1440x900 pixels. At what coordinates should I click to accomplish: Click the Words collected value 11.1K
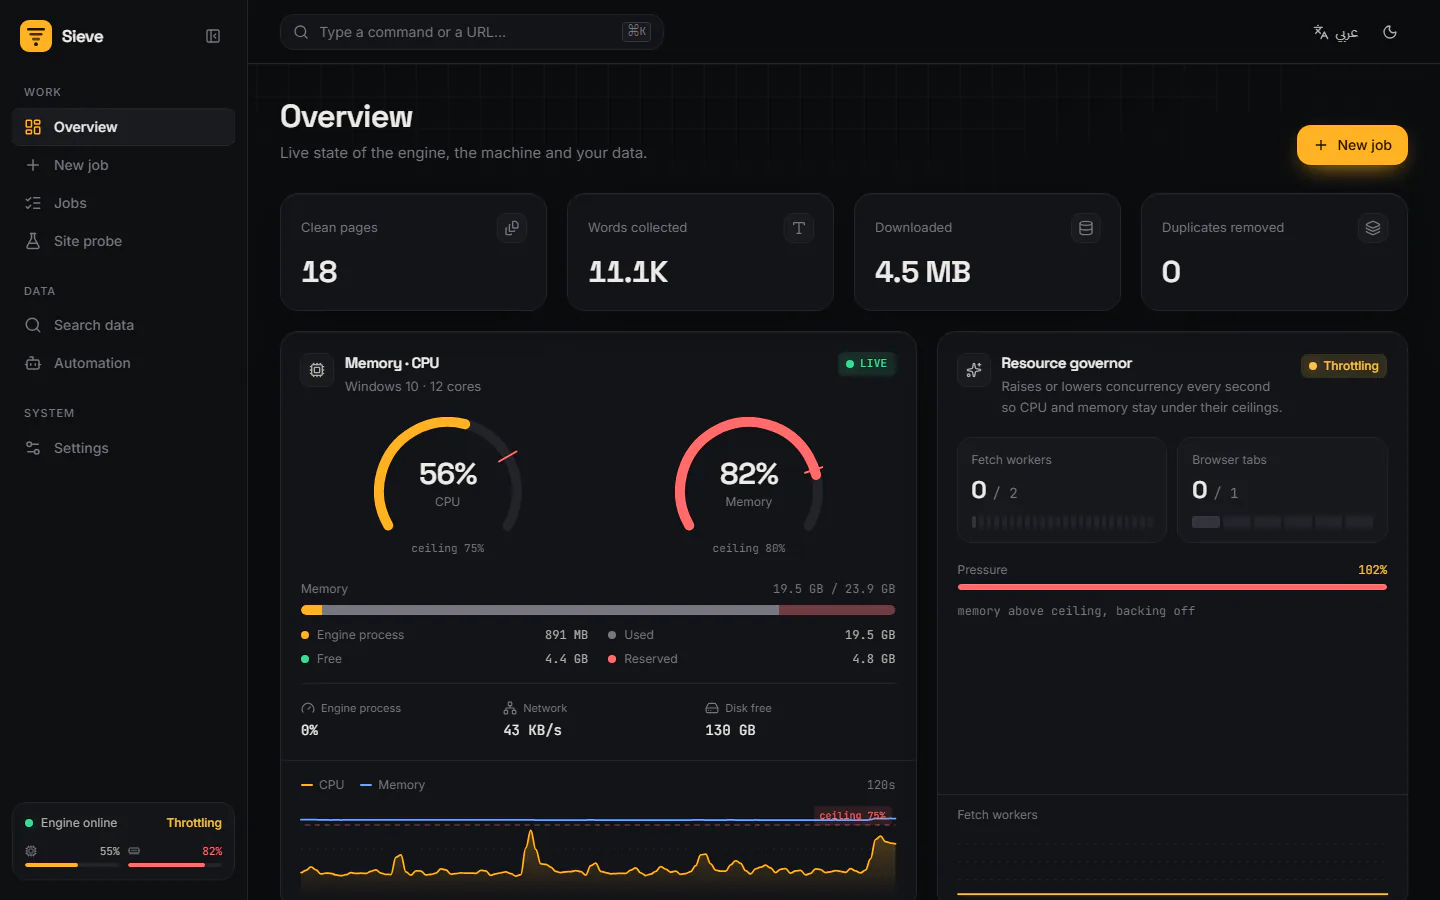628,272
